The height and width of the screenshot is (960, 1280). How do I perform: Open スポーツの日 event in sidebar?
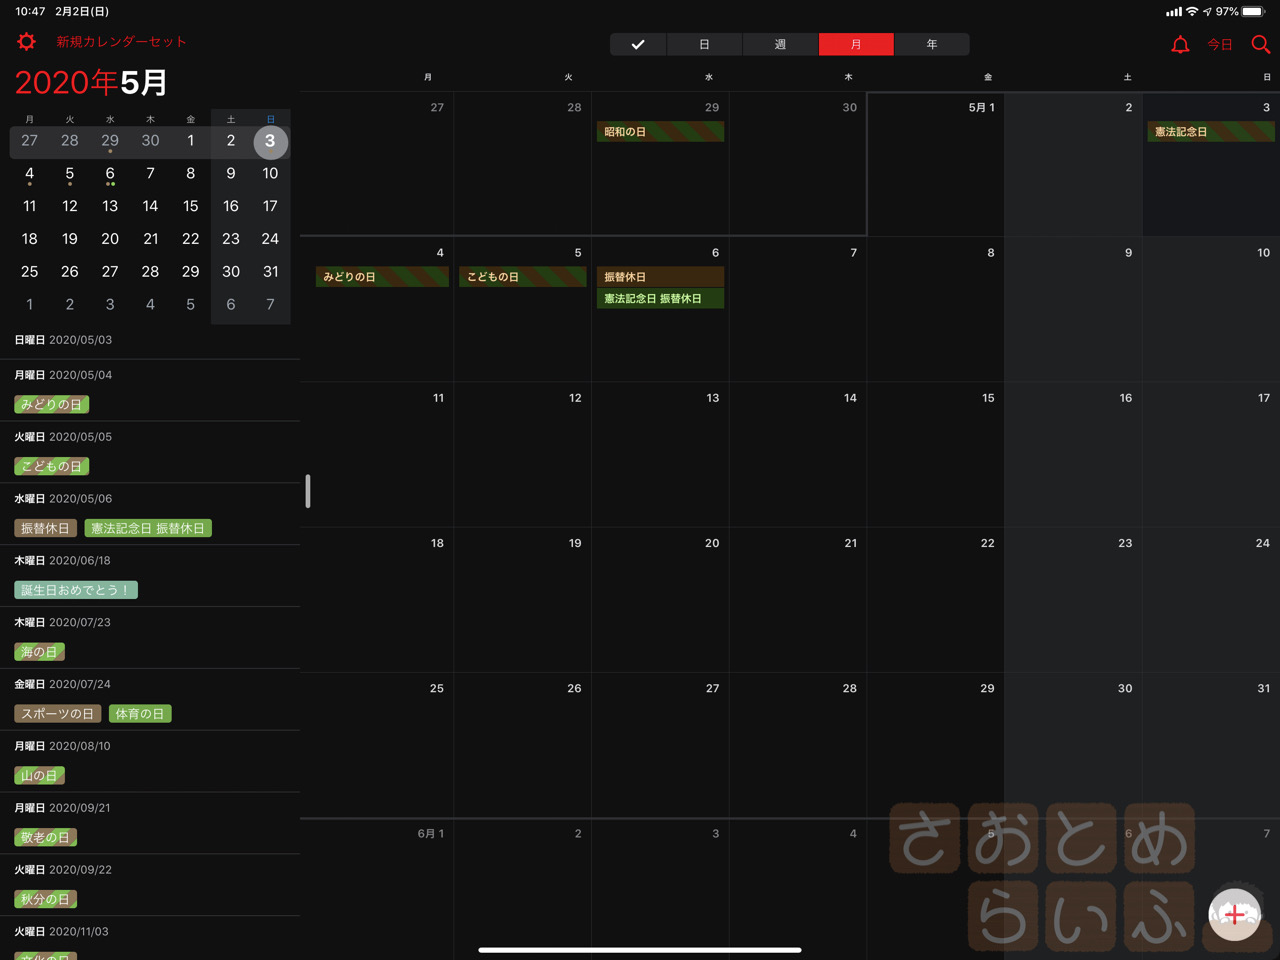click(x=57, y=714)
